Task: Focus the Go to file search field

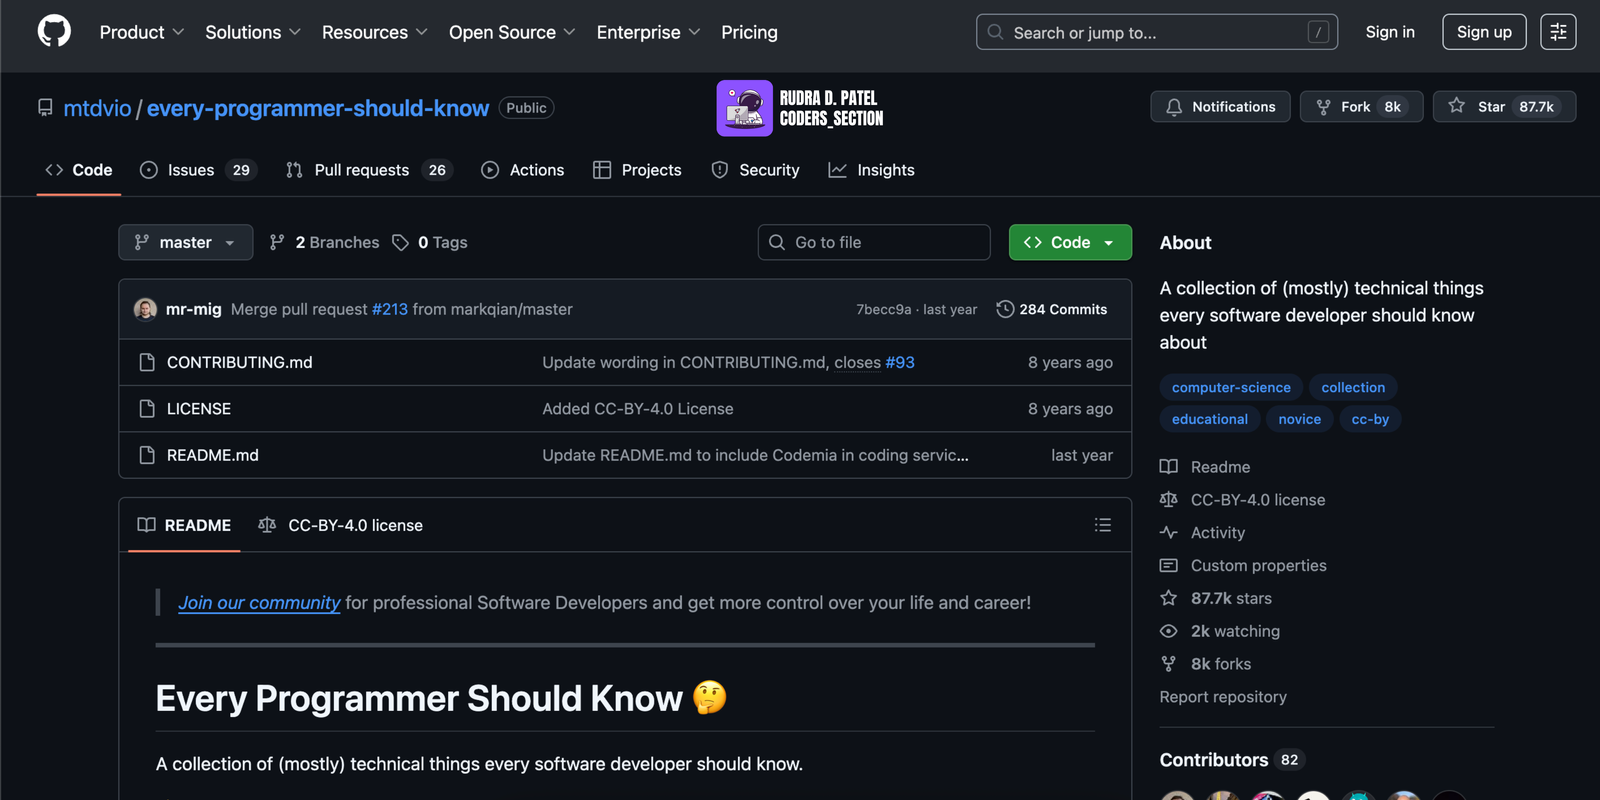Action: 873,242
